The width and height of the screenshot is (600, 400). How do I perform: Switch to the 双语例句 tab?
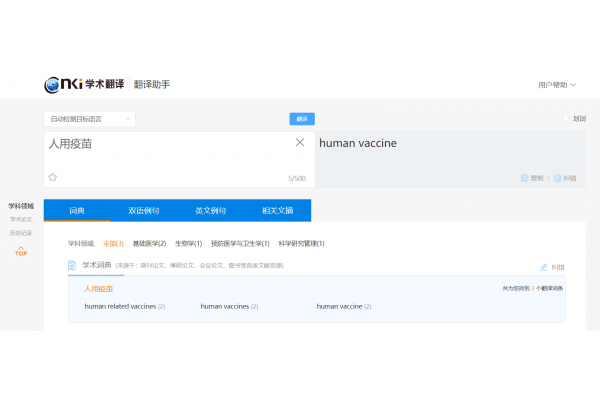click(143, 211)
